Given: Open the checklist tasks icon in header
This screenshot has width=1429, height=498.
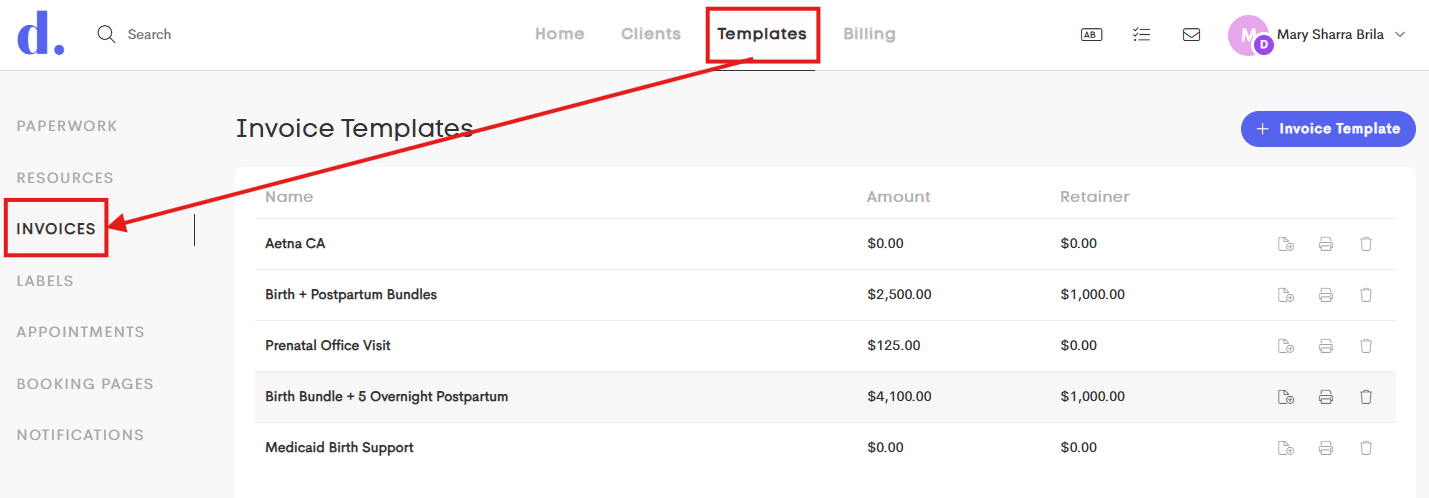Looking at the screenshot, I should pyautogui.click(x=1141, y=34).
